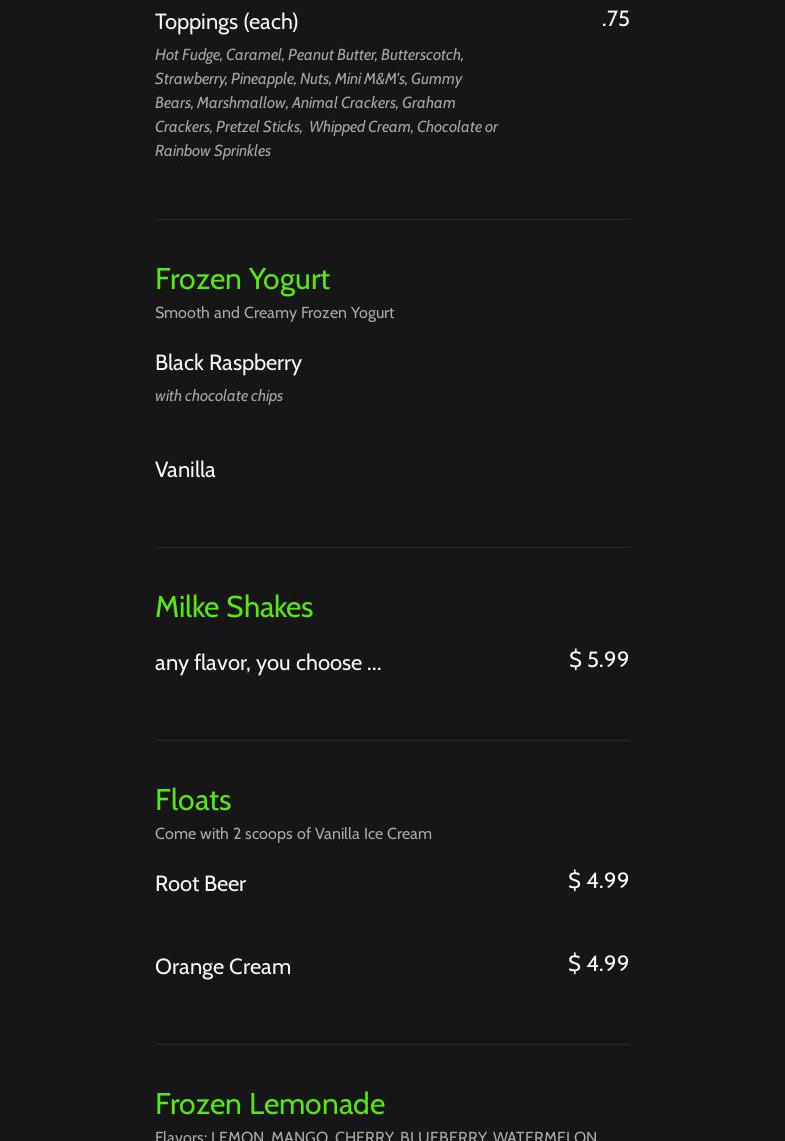Image resolution: width=785 pixels, height=1141 pixels.
Task: Choose the Vanilla frozen yogurt item
Action: pyautogui.click(x=185, y=469)
